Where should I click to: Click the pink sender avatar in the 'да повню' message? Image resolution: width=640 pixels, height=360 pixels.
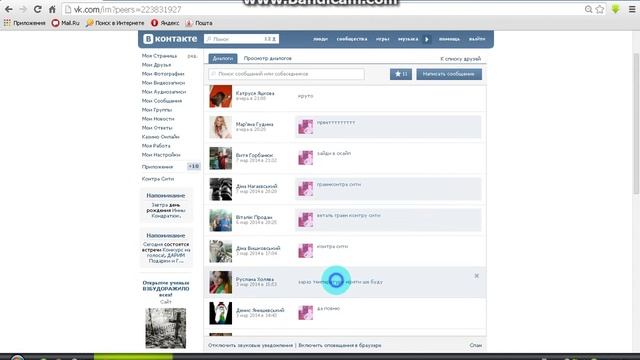tap(305, 313)
